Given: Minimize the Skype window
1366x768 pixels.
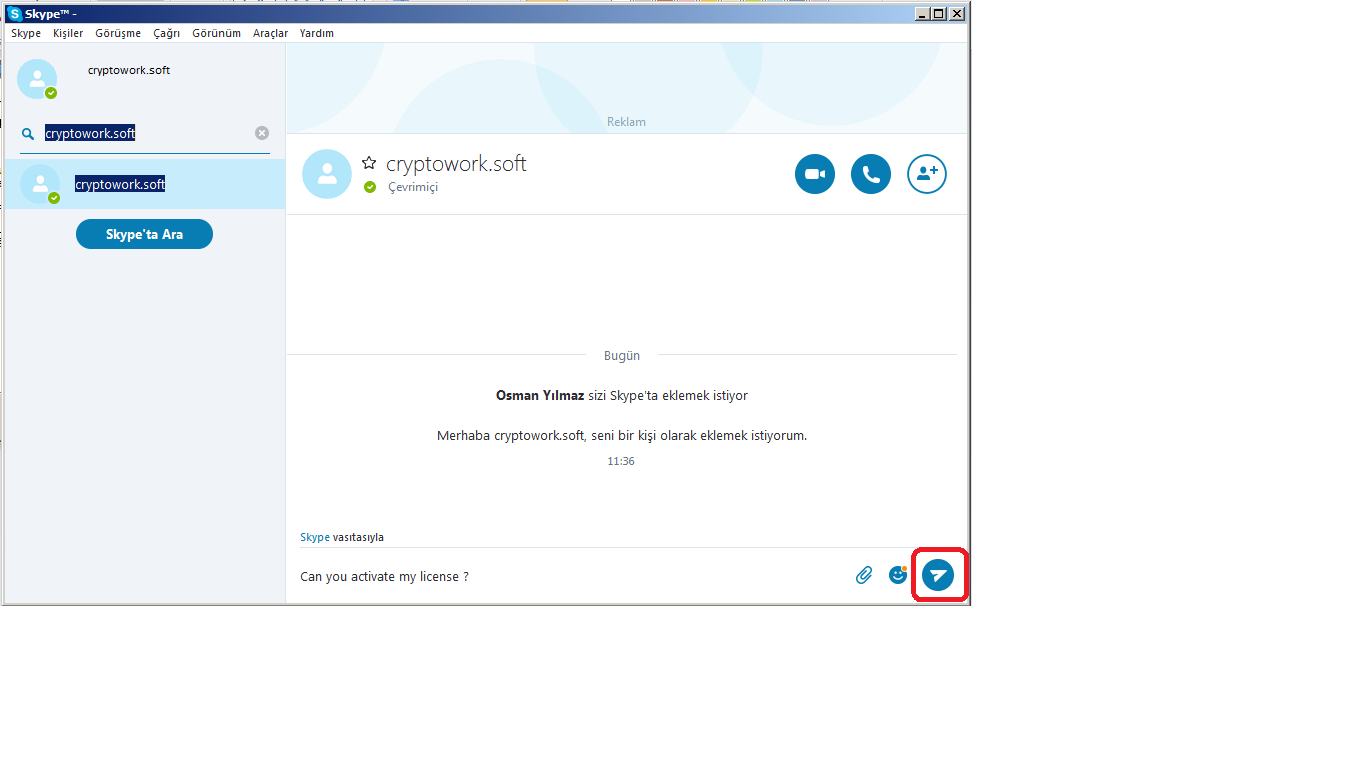Looking at the screenshot, I should pos(923,13).
